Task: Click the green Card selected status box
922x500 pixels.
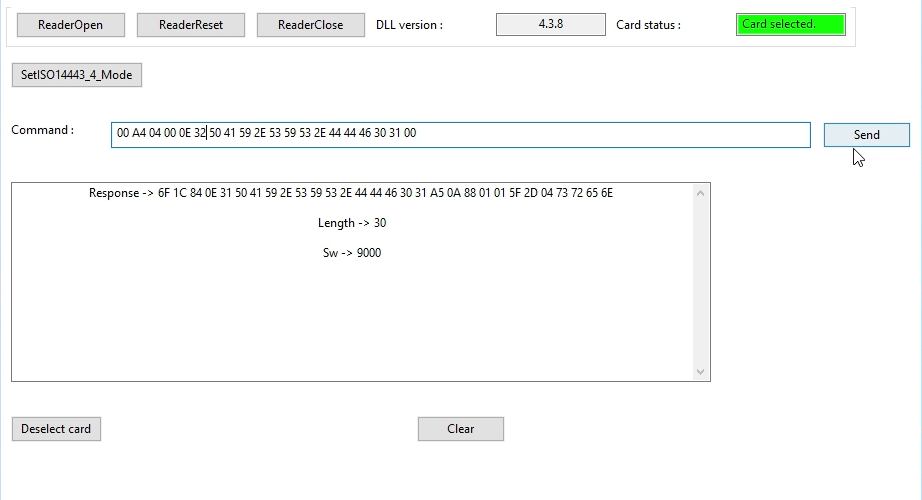Action: 790,24
